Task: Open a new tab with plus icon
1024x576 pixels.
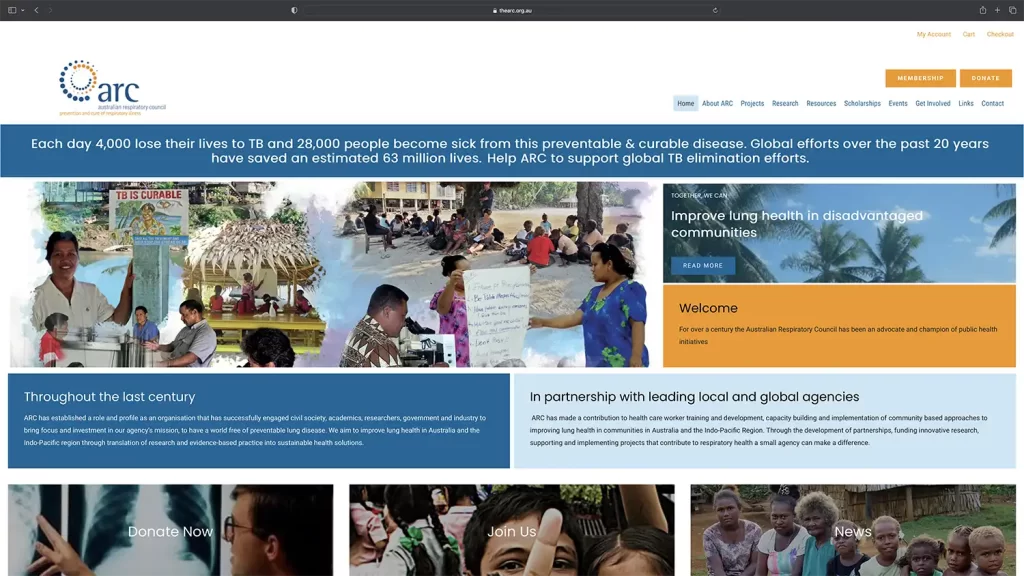Action: point(997,10)
